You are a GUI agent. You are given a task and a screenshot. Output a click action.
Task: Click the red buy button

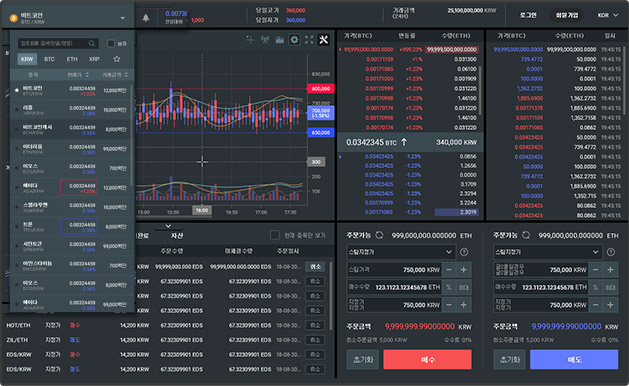pos(427,360)
